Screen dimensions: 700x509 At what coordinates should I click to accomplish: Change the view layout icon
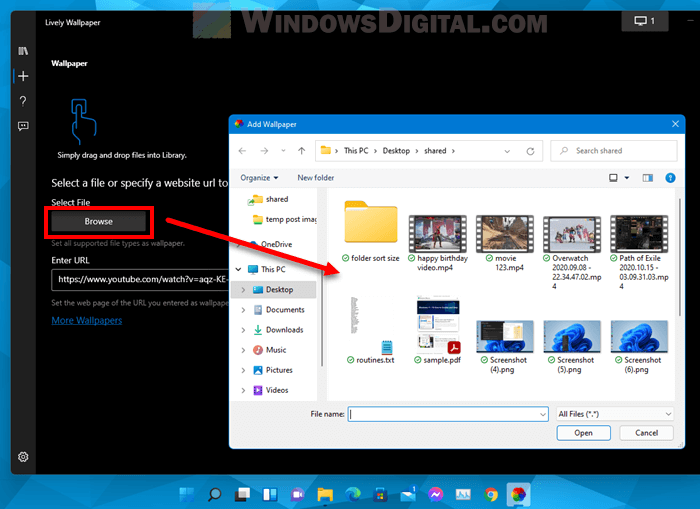pyautogui.click(x=613, y=178)
